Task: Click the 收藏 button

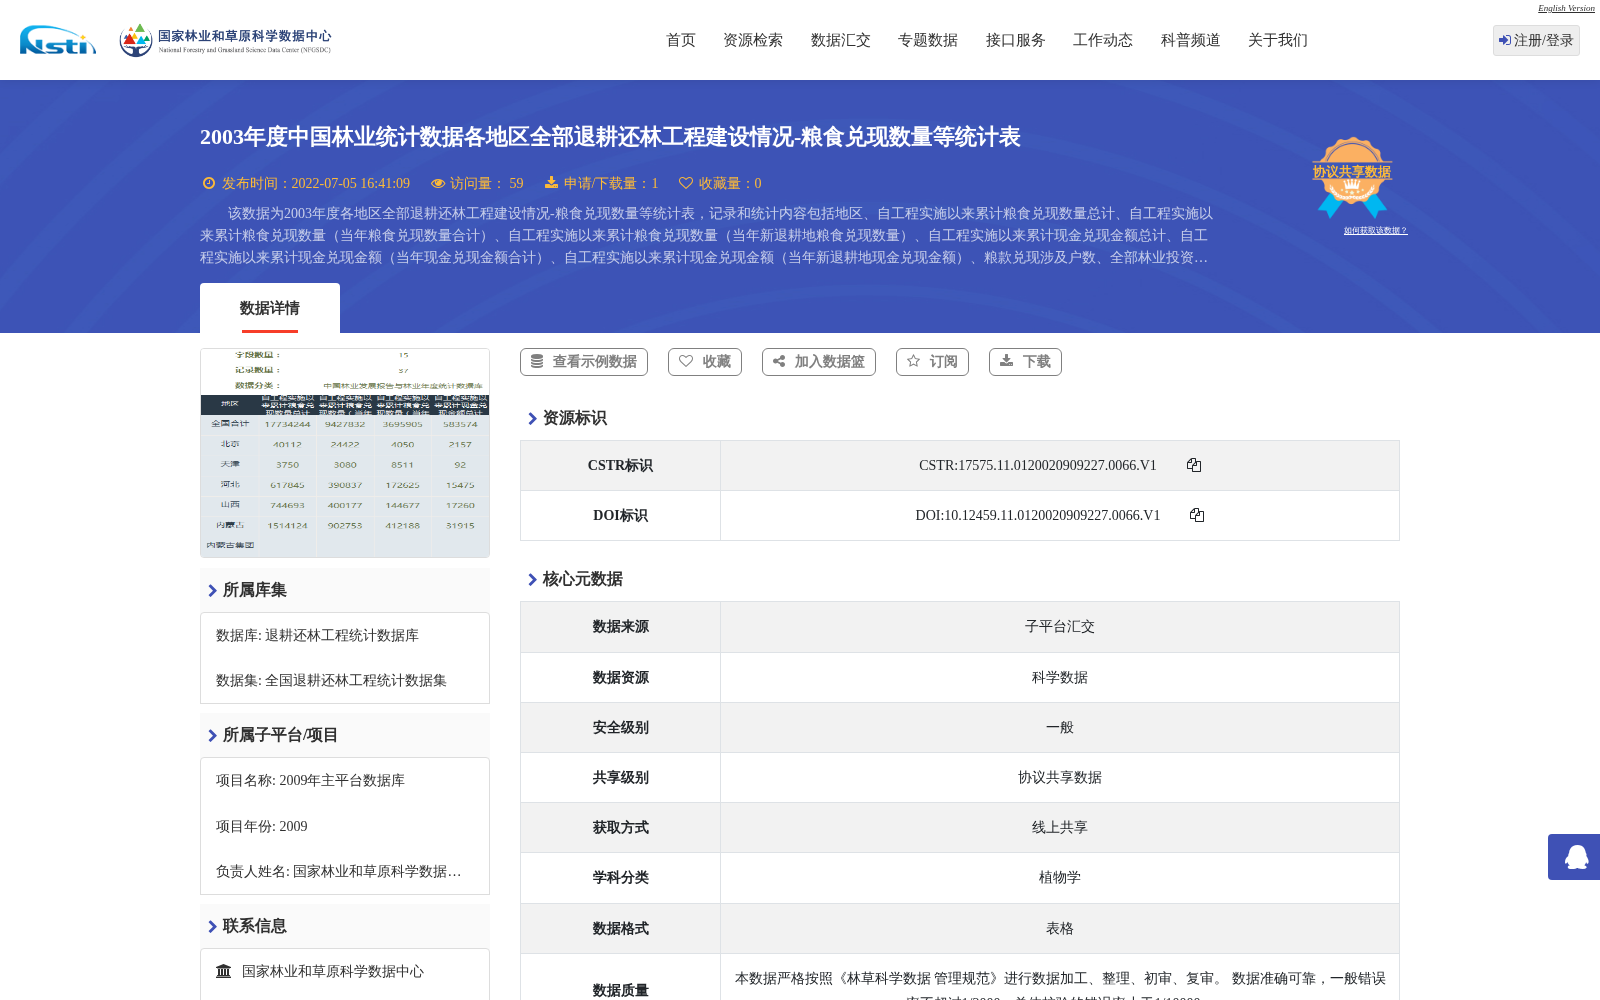Action: tap(705, 362)
